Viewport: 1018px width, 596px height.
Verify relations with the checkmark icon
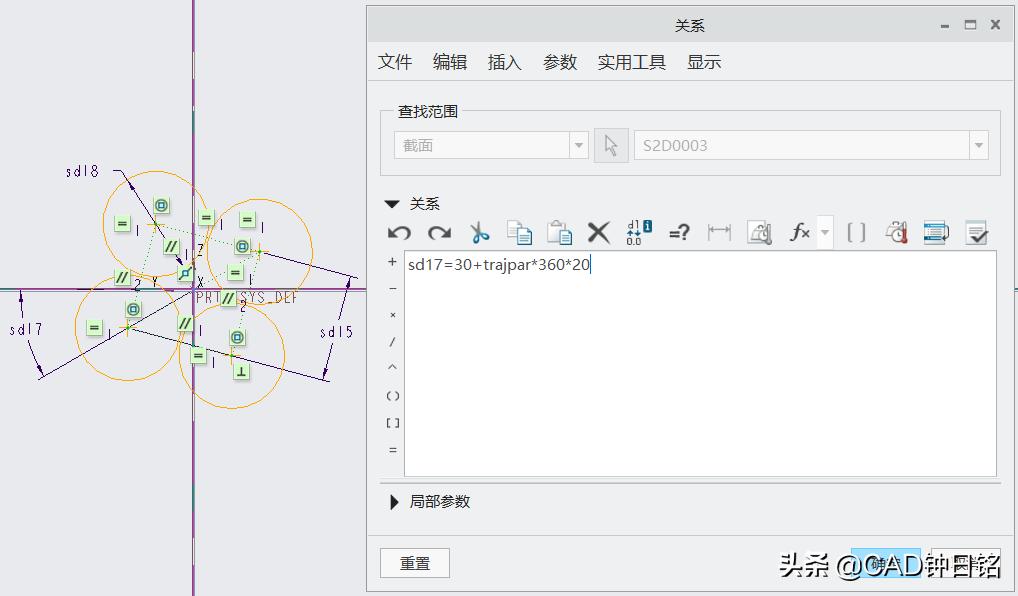(975, 232)
